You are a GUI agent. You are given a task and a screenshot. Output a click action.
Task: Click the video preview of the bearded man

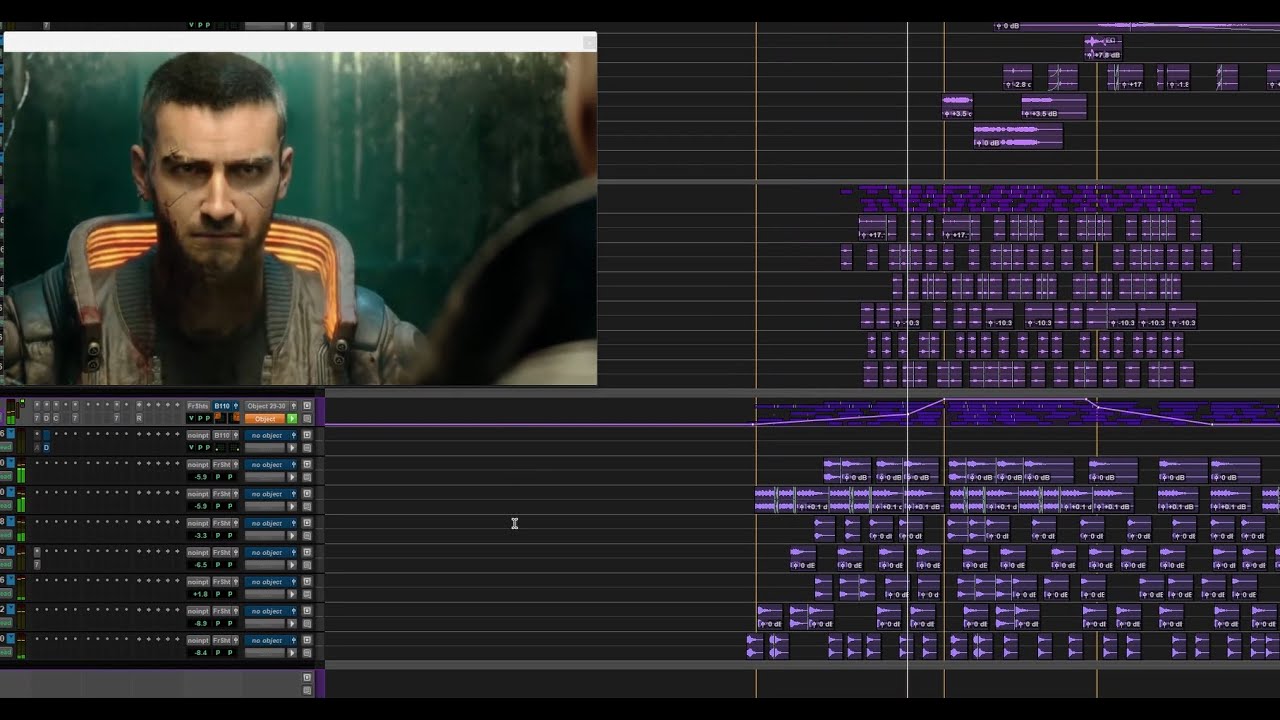298,218
